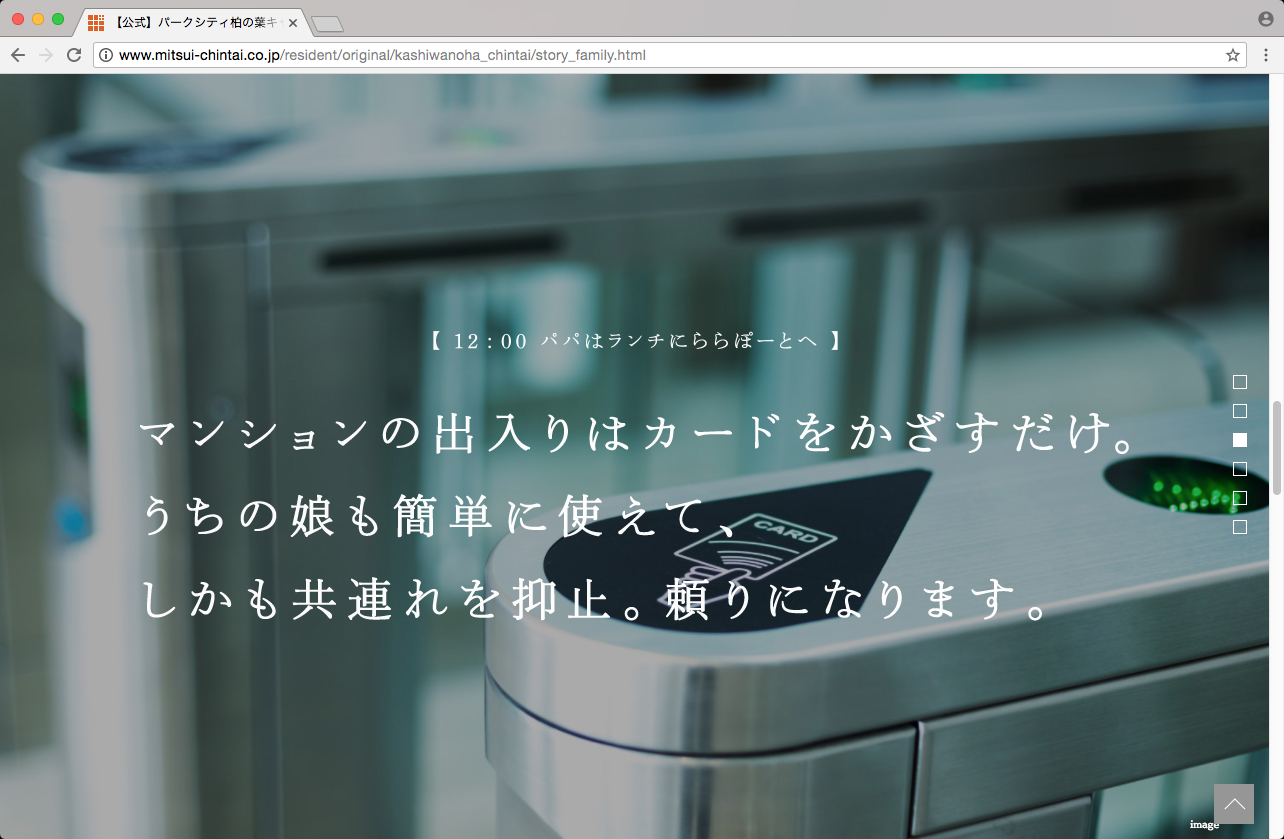This screenshot has height=839, width=1284.
Task: View site information icon in address bar
Action: coord(106,55)
